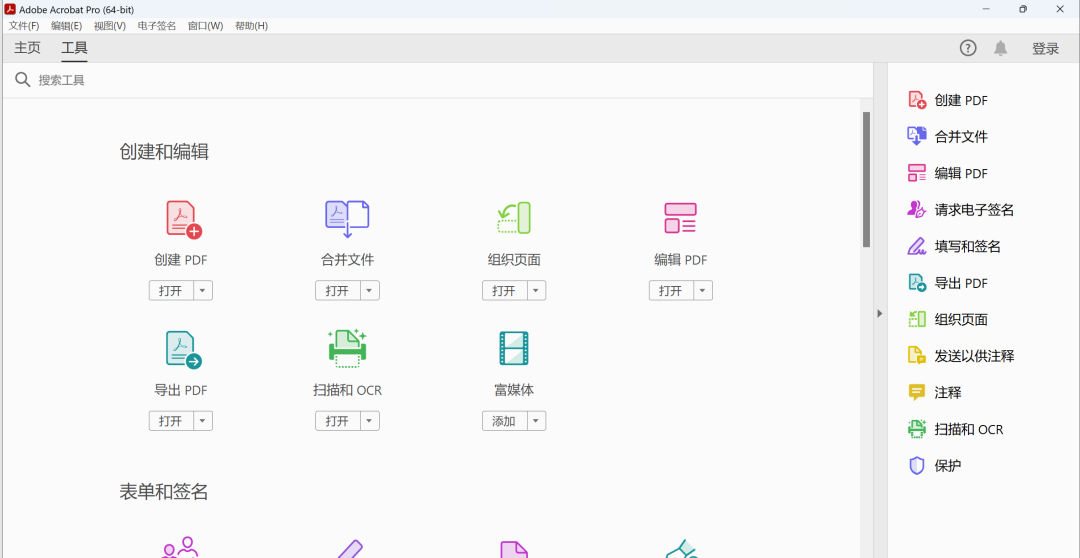Viewport: 1080px width, 558px height.
Task: Click 发送以供注释 label in right sidebar
Action: point(974,356)
